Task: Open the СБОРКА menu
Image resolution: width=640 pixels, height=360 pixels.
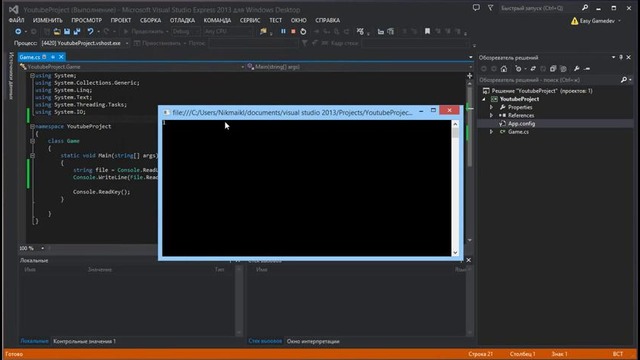Action: (x=150, y=20)
